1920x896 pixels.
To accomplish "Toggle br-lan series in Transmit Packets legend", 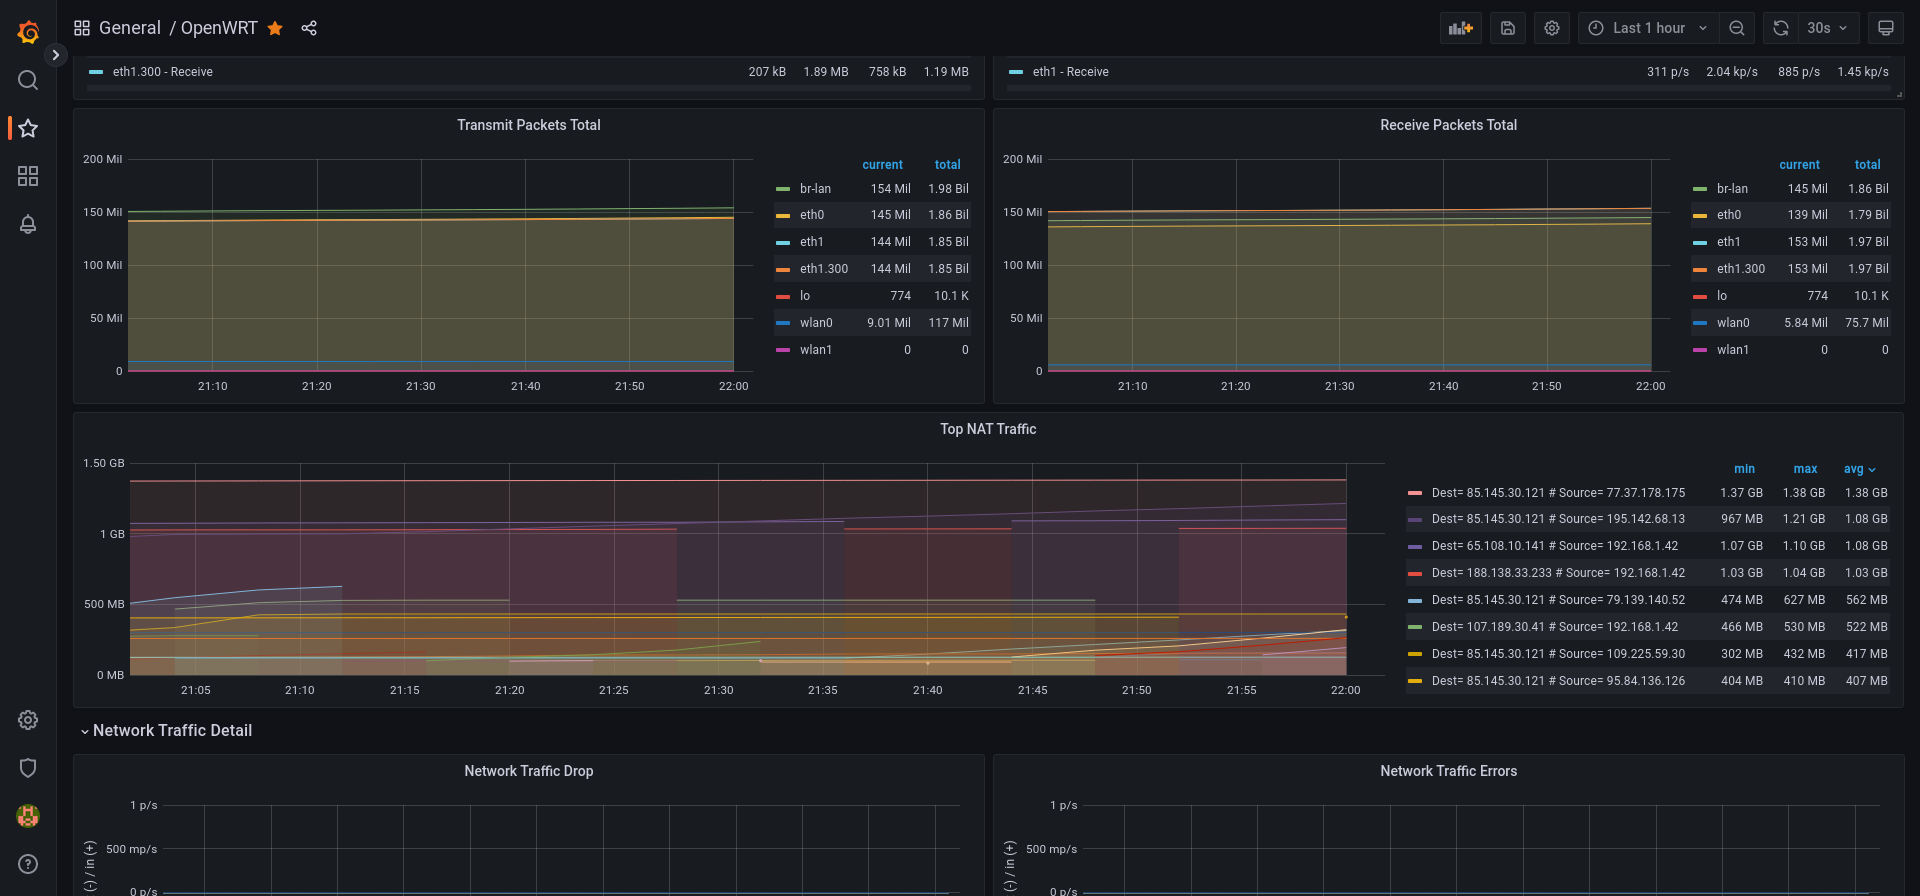I will [815, 189].
